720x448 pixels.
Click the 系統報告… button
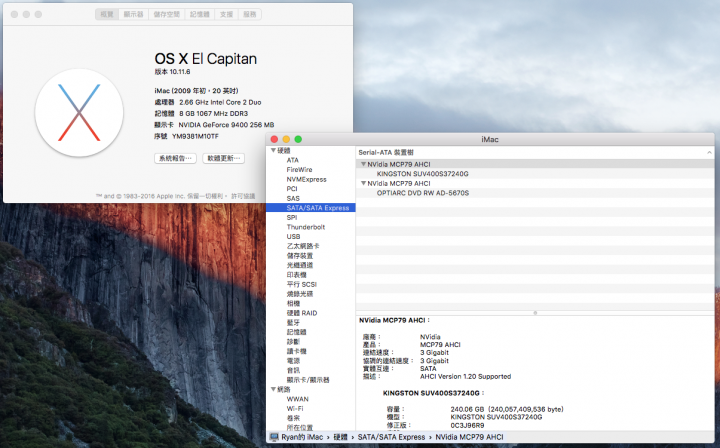click(x=175, y=158)
